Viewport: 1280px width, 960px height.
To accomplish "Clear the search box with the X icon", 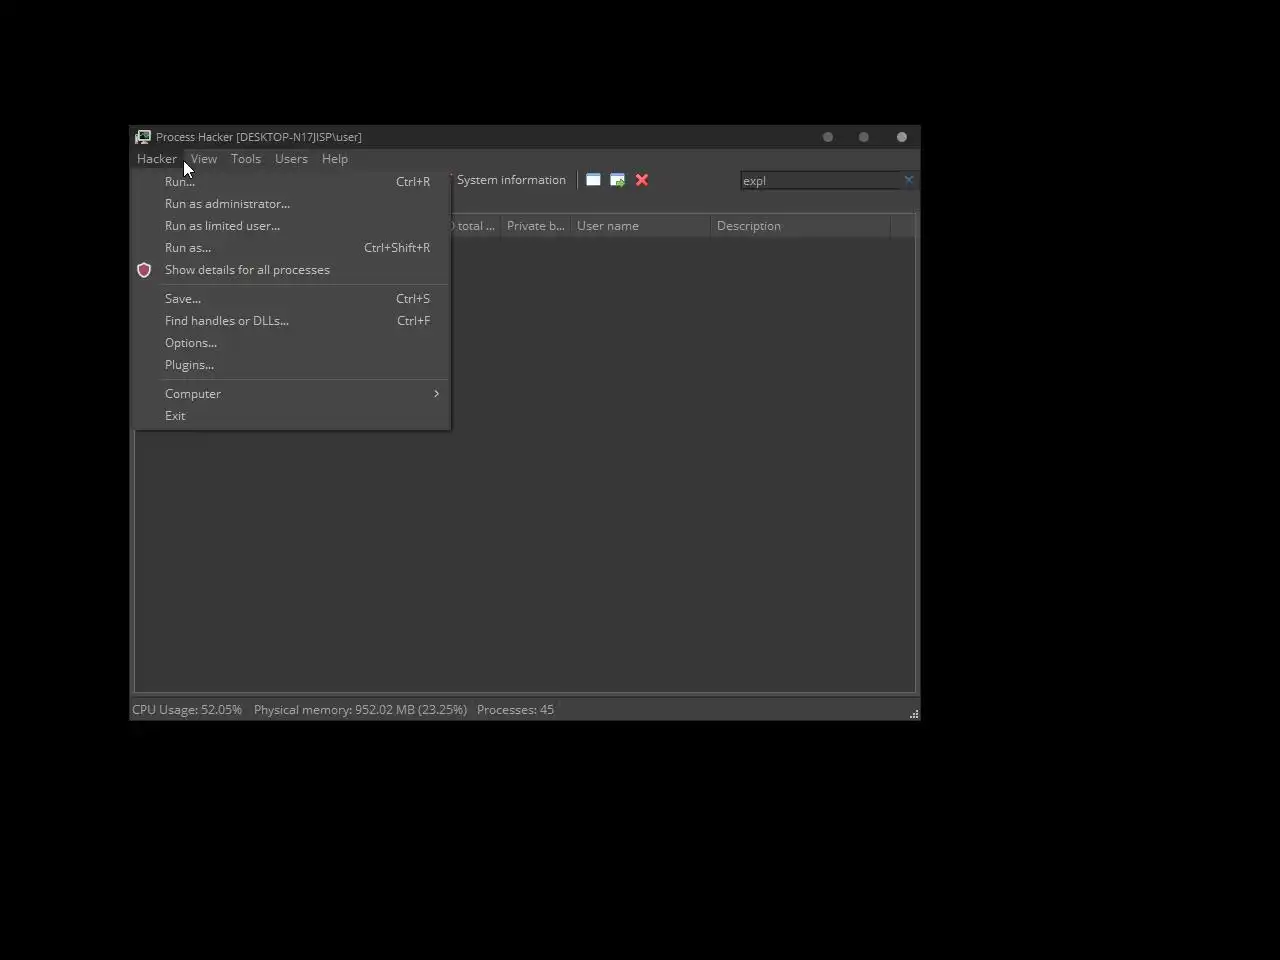I will coord(908,180).
